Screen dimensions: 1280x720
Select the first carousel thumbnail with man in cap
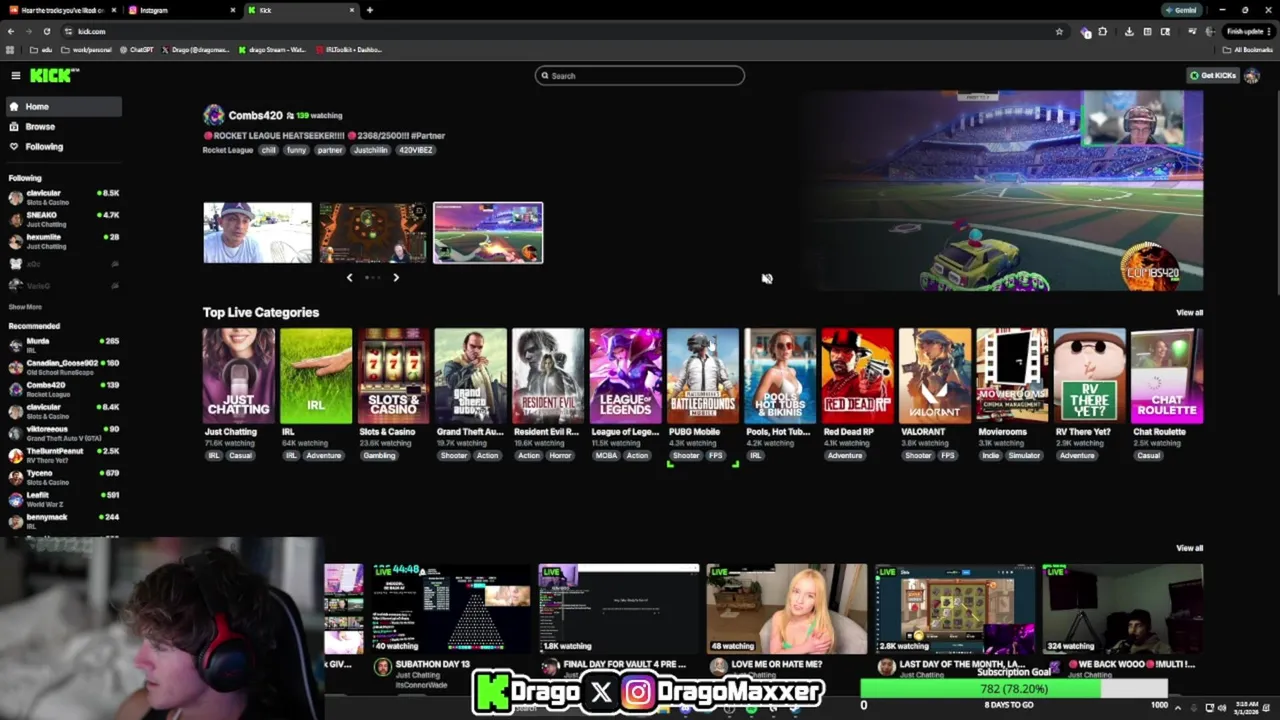click(x=258, y=233)
